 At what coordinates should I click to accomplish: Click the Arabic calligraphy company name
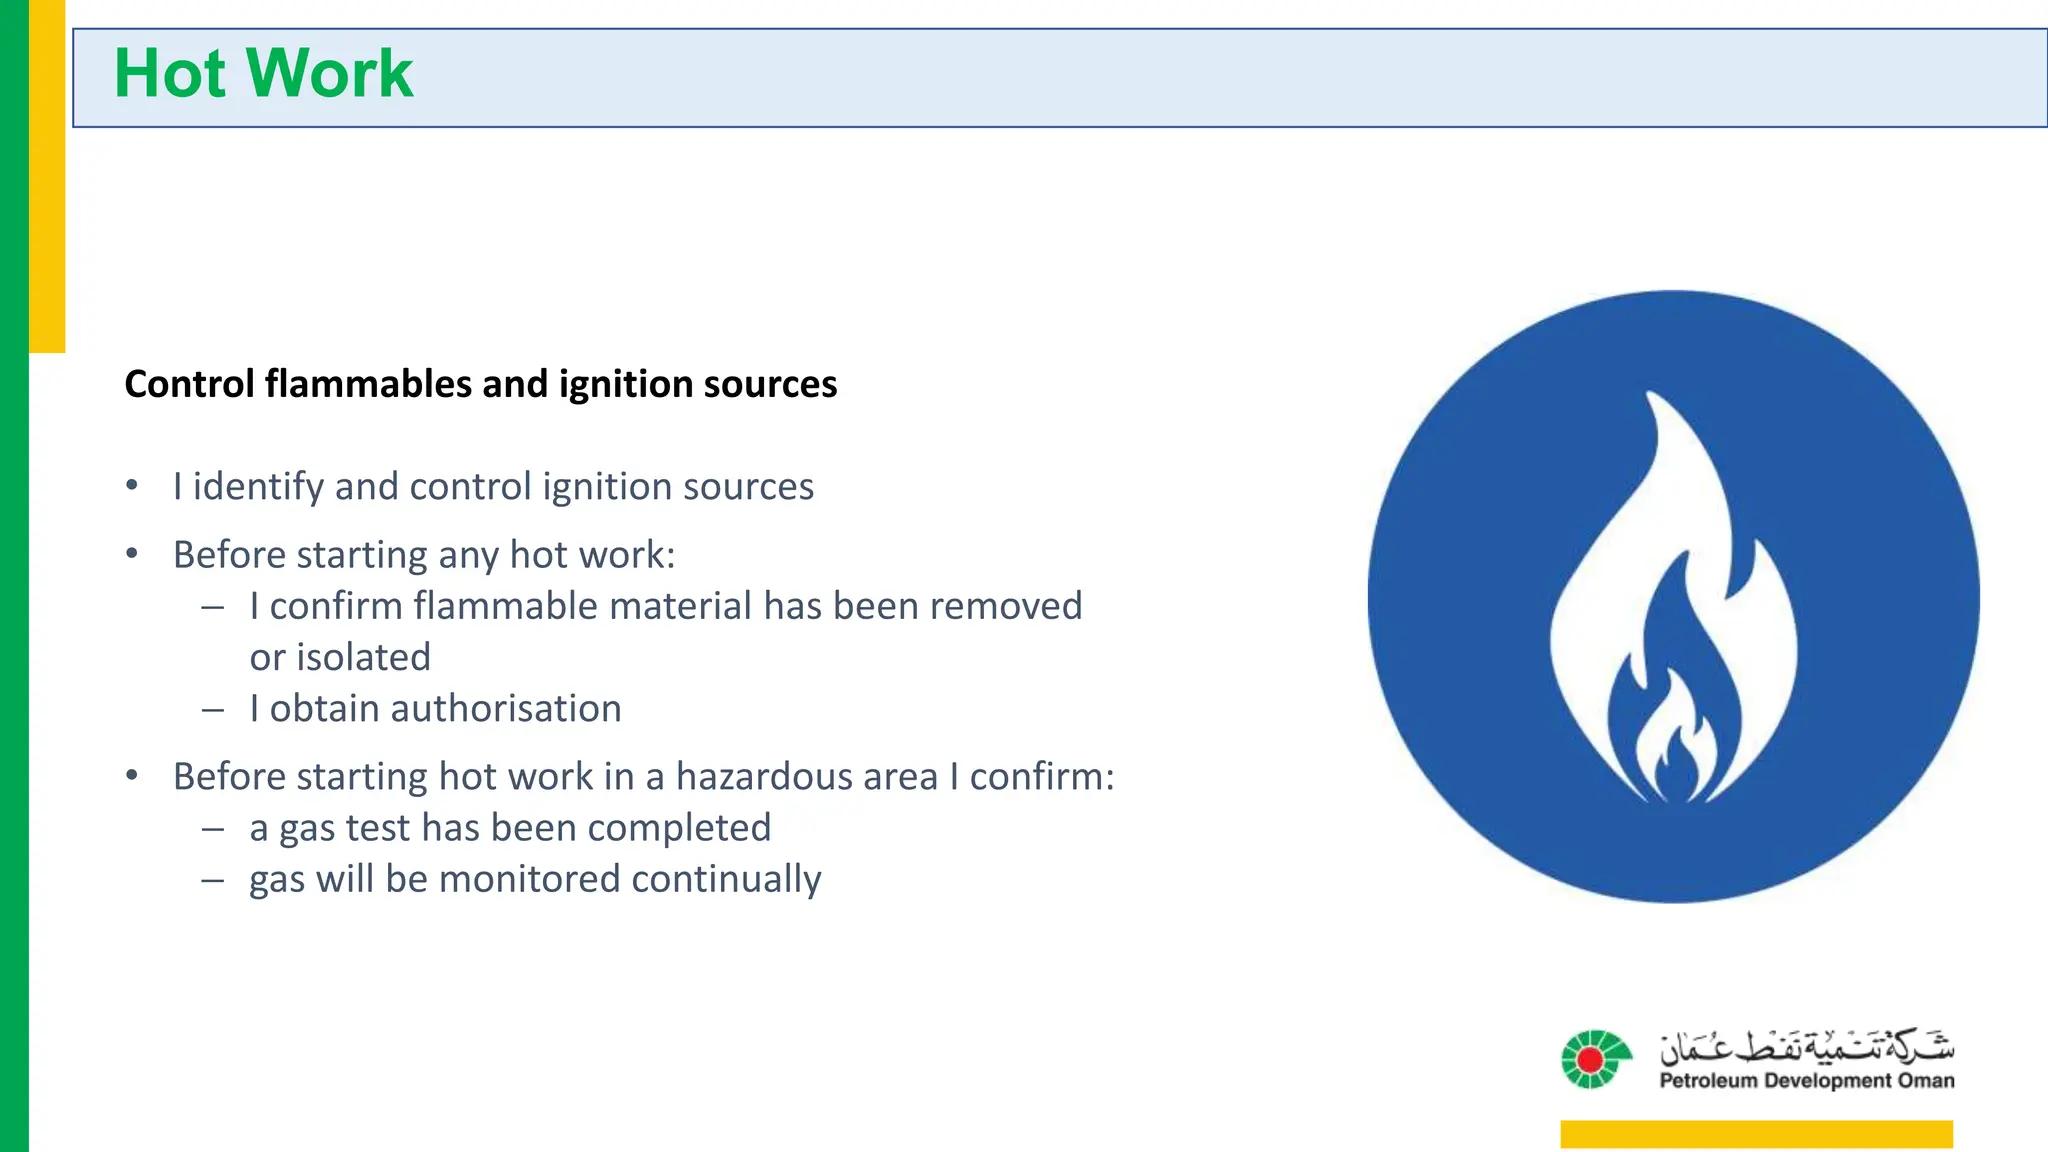tap(1806, 1046)
